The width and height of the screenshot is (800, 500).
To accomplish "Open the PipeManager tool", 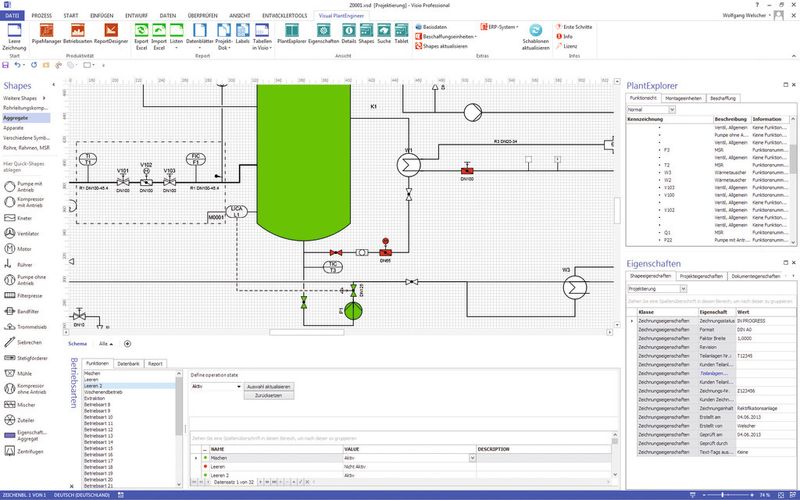I will (46, 34).
